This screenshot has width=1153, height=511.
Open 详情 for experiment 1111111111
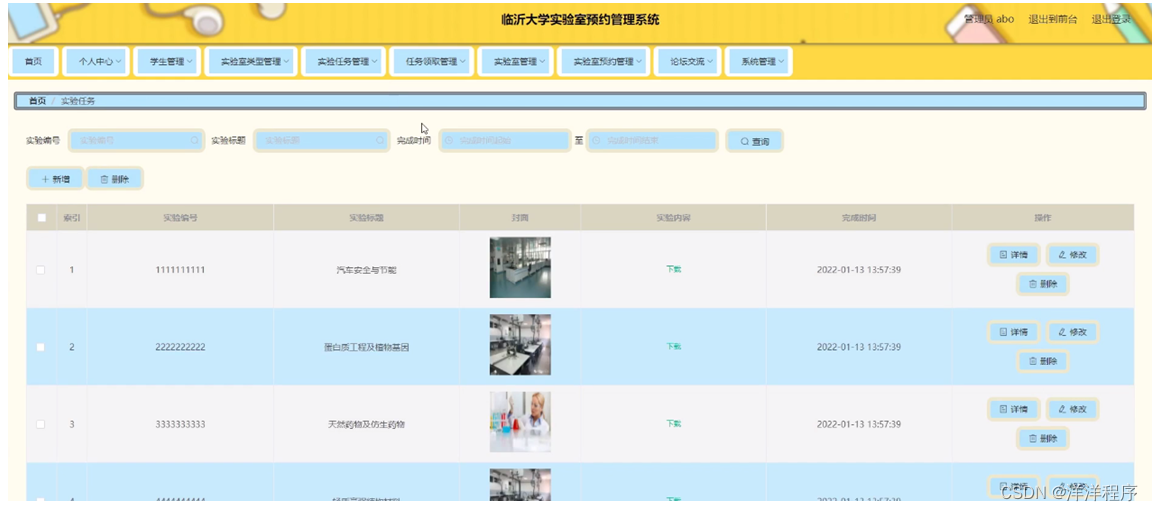[1013, 255]
